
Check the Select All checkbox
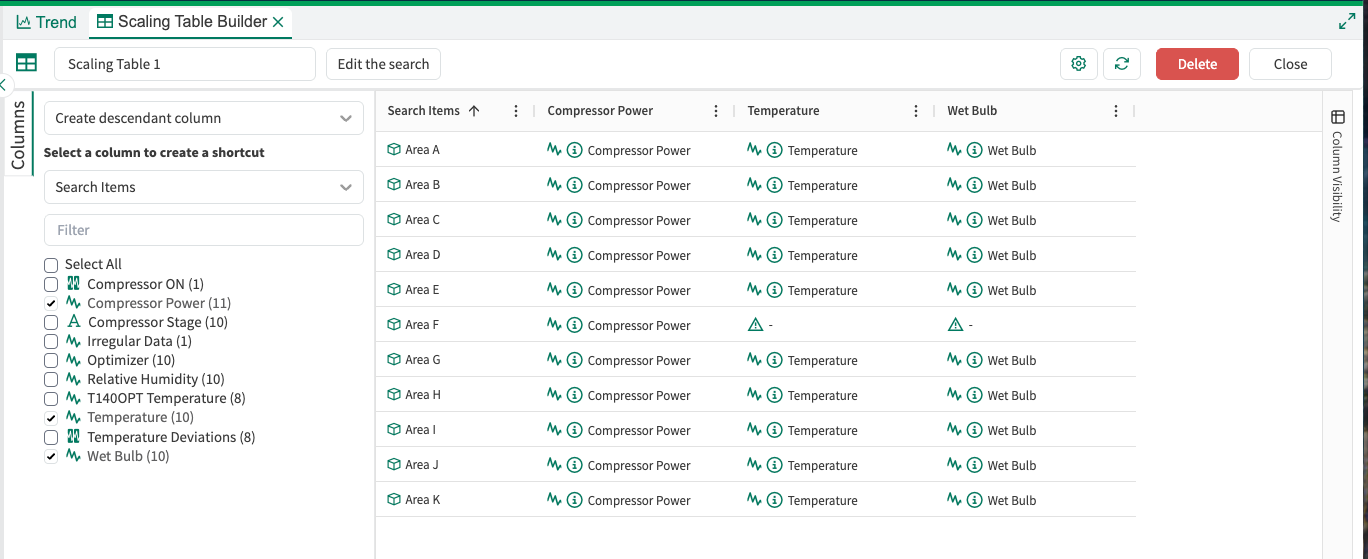tap(51, 265)
